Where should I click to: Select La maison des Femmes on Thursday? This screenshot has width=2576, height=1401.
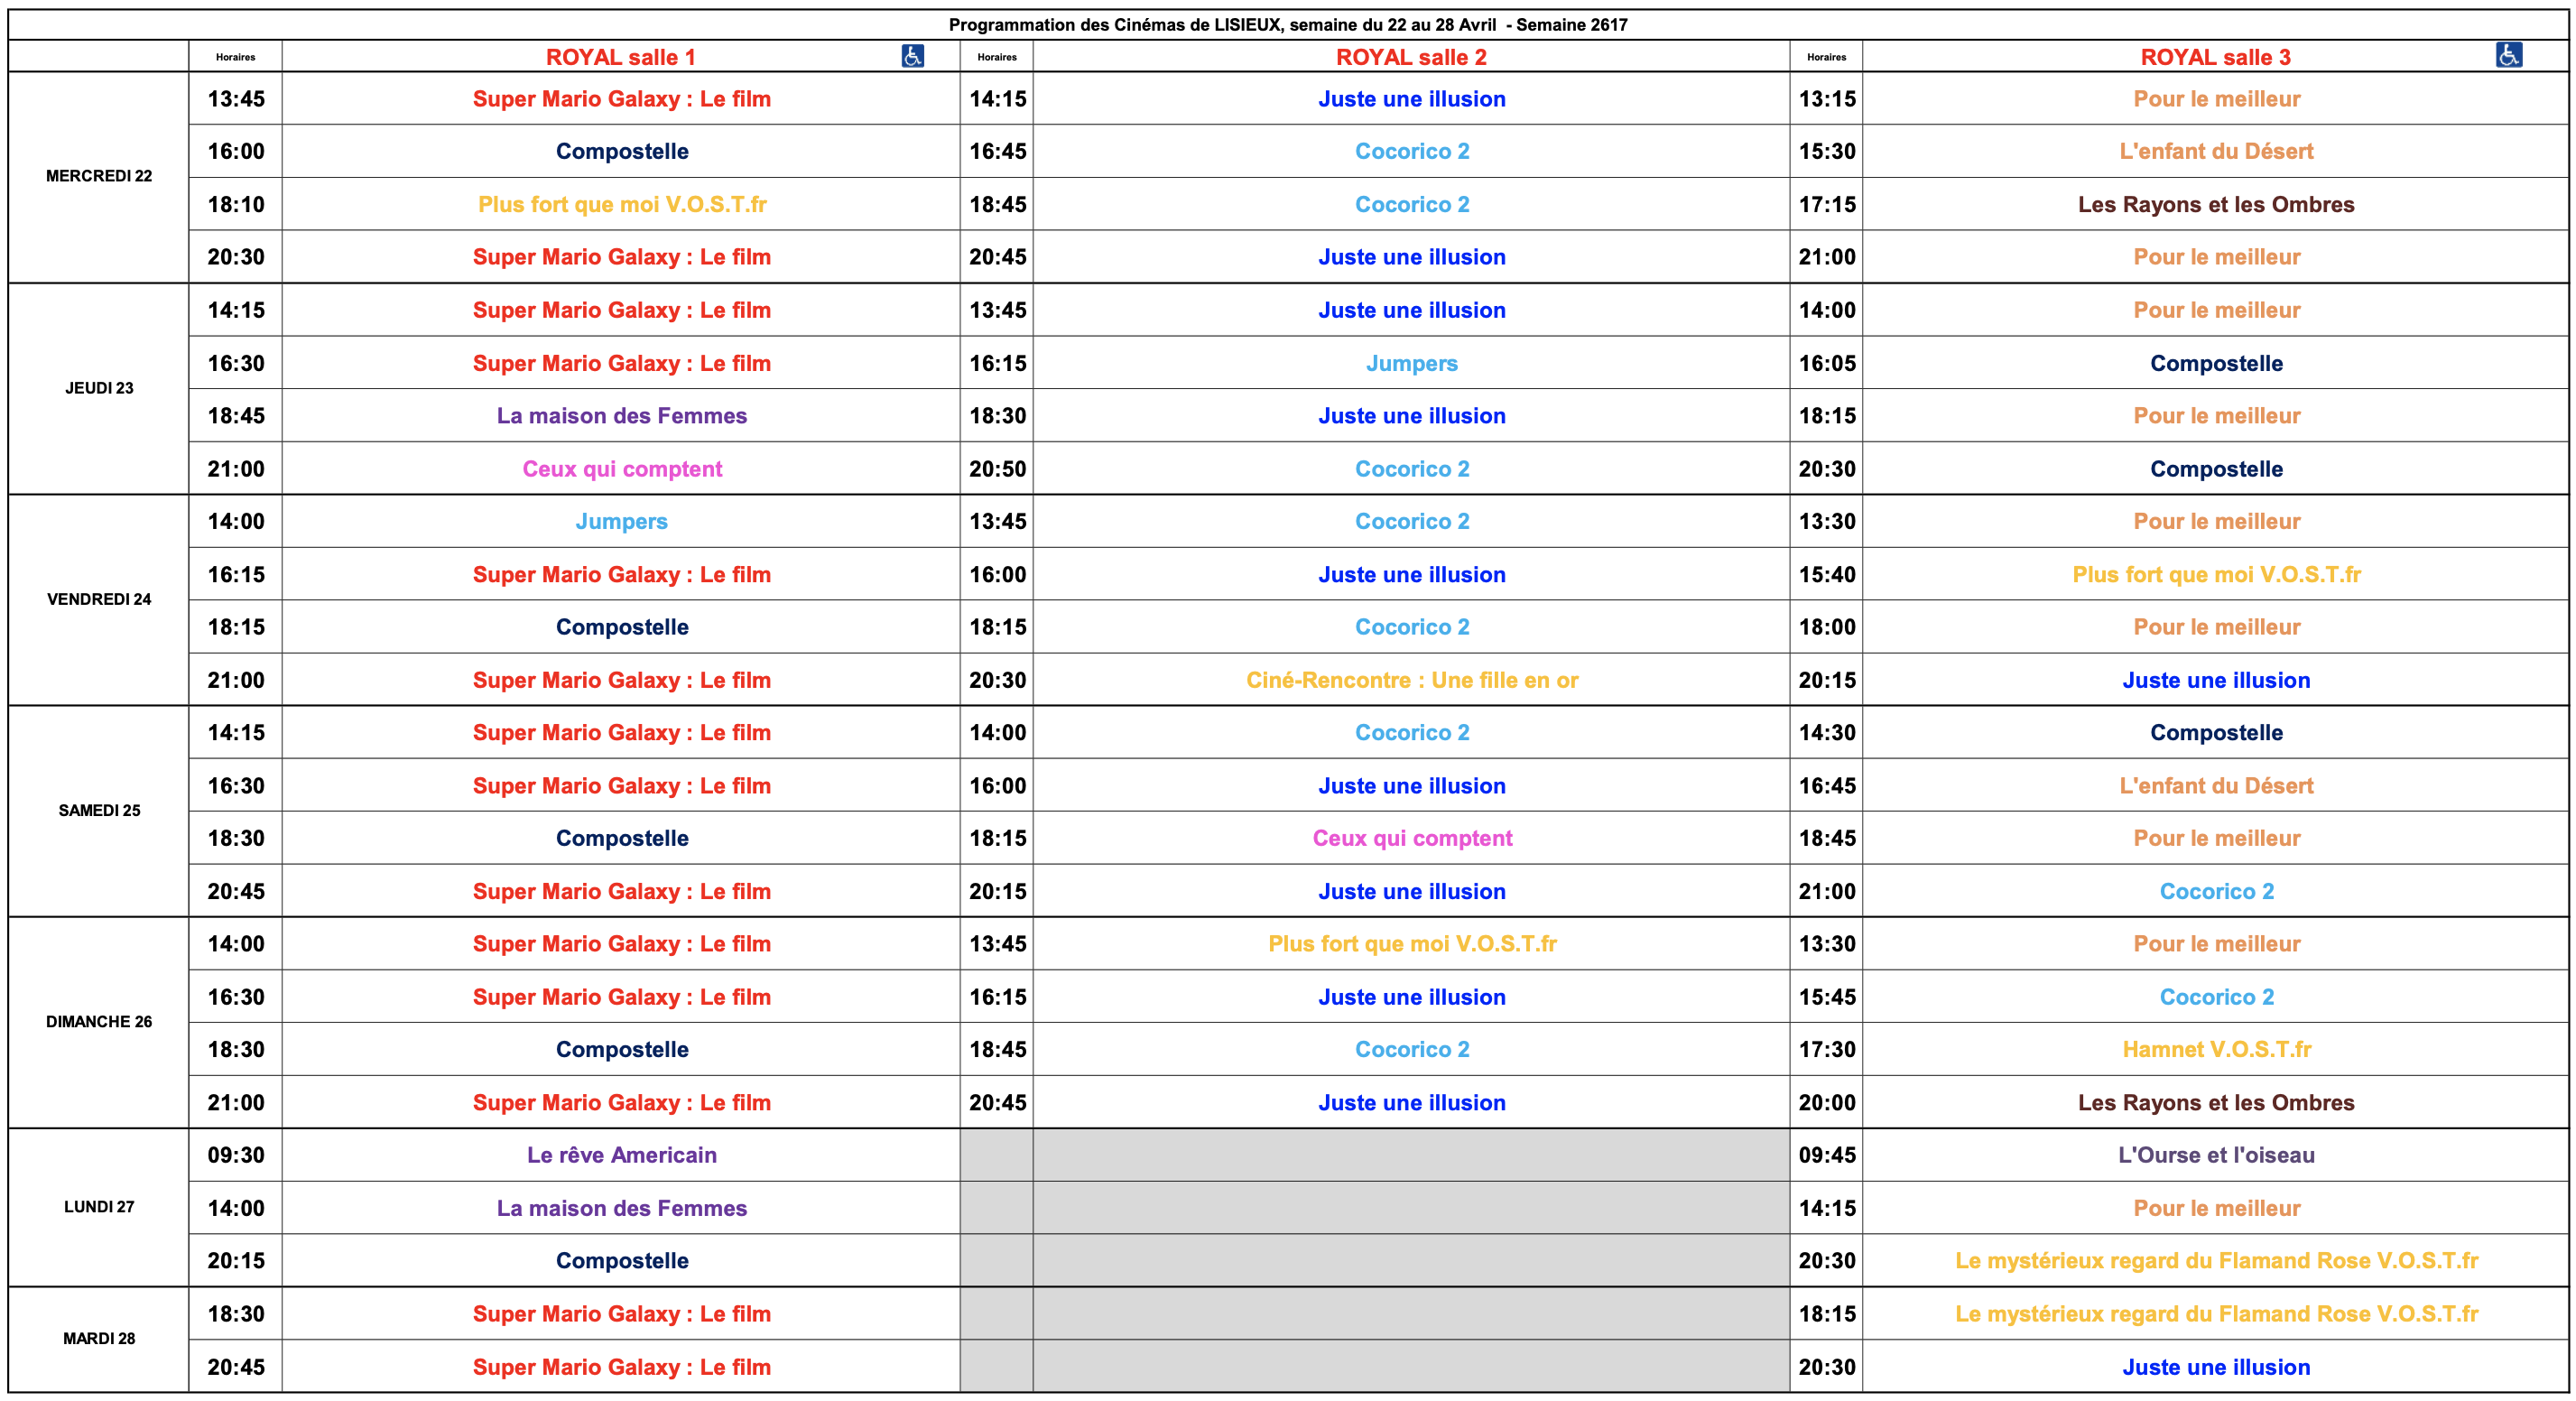pos(621,416)
